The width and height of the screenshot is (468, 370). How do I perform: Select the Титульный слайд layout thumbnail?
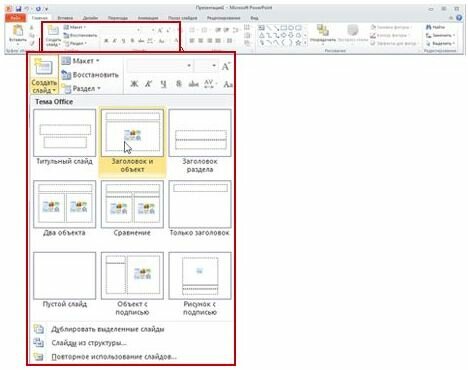[65, 133]
